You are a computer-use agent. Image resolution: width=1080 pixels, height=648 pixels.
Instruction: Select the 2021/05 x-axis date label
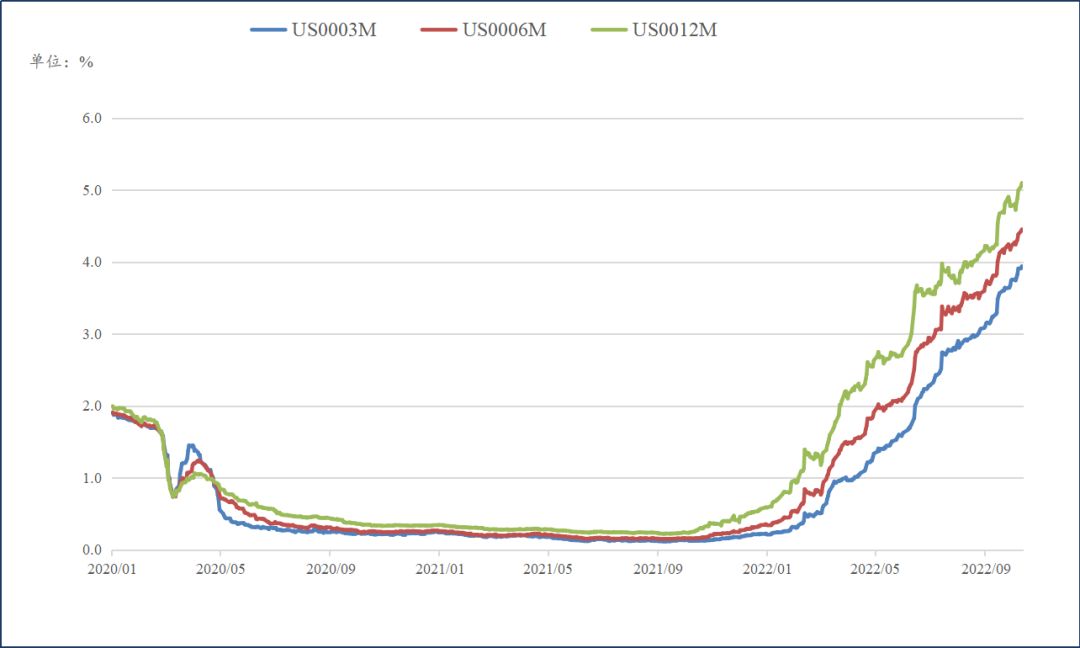548,569
